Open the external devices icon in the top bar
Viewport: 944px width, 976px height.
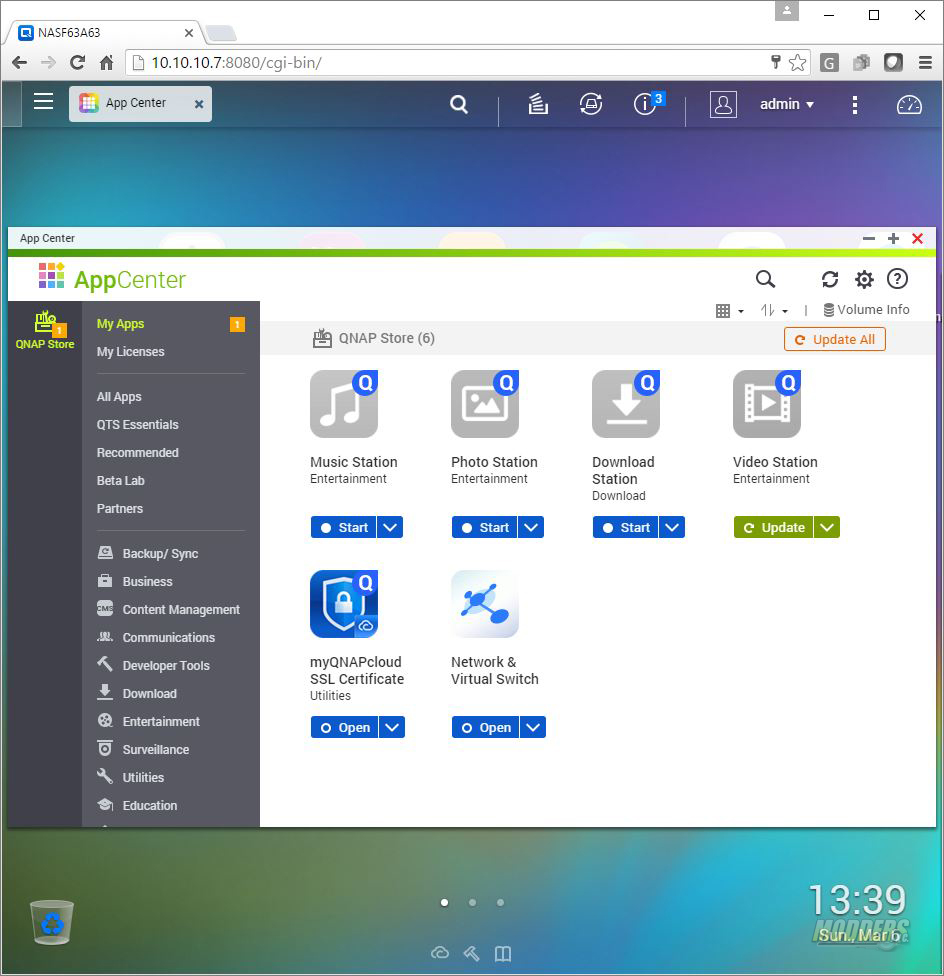591,104
